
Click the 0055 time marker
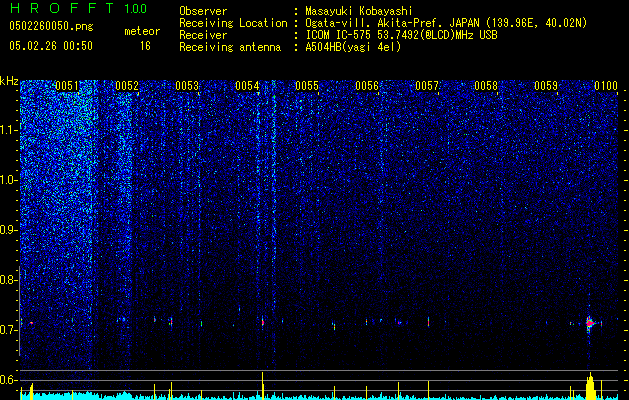coord(307,86)
